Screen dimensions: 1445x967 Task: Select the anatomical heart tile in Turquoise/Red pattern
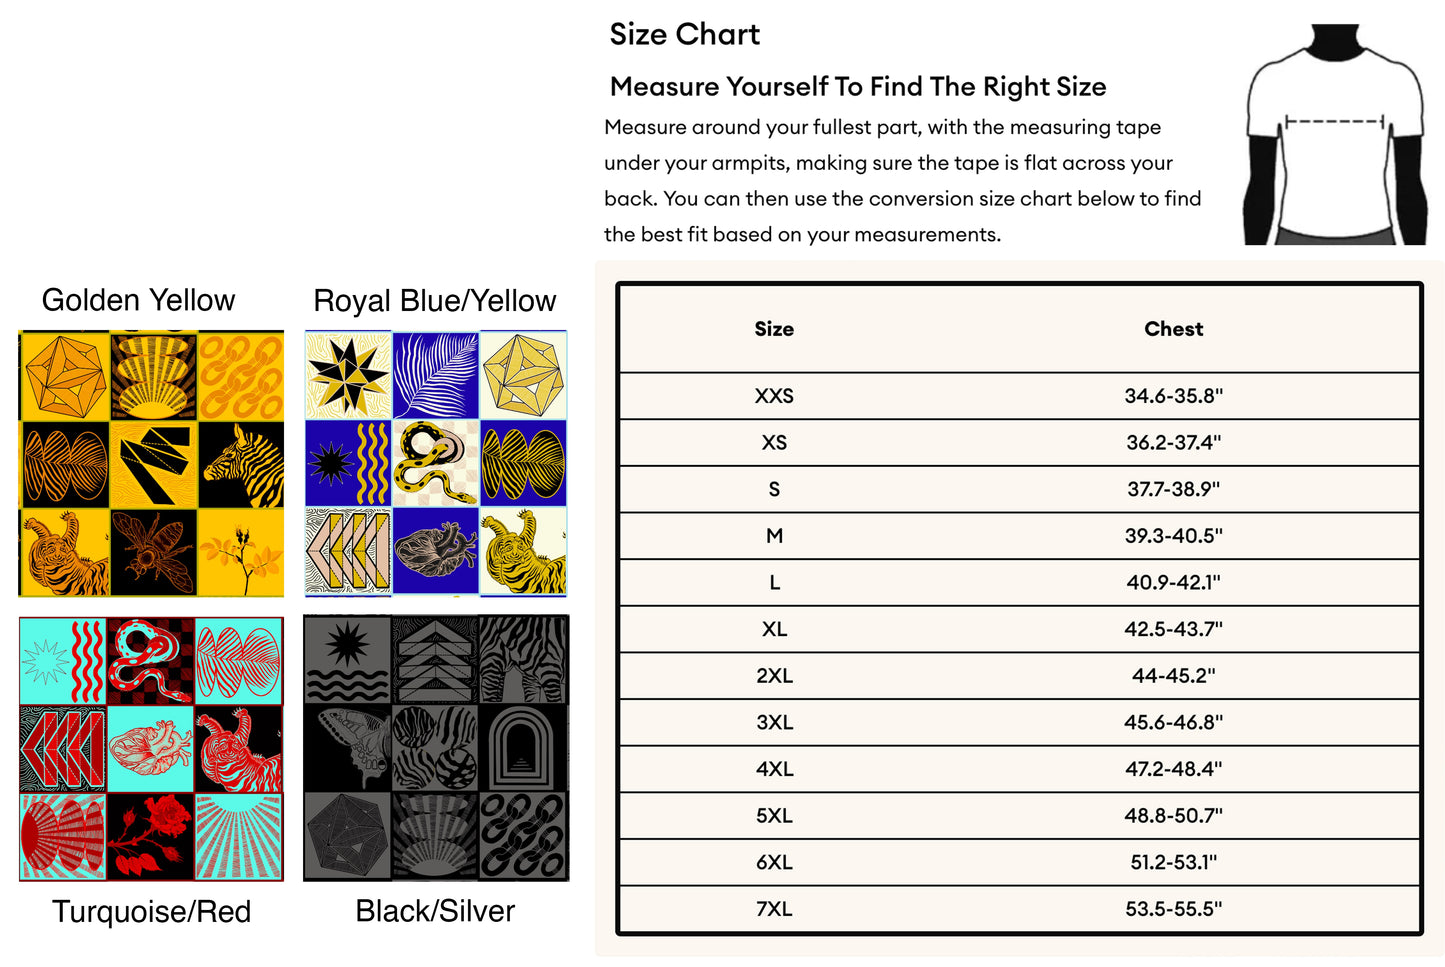click(150, 748)
